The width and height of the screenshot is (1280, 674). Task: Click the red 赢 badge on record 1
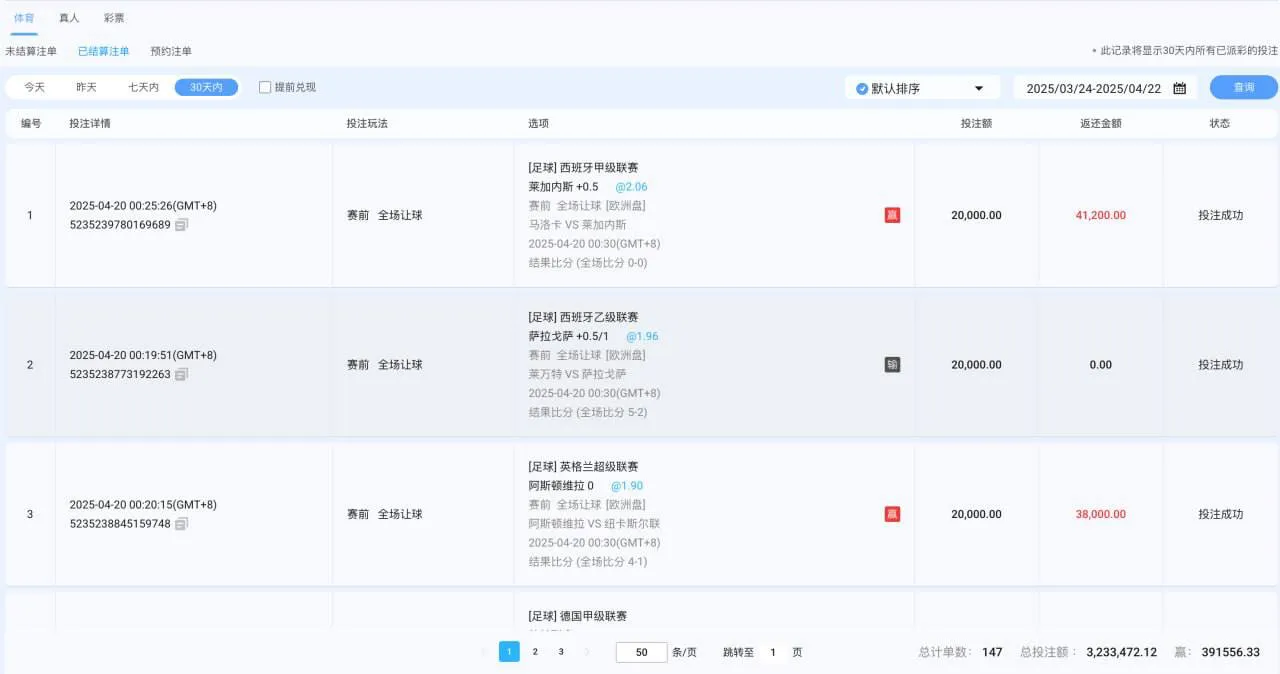[891, 214]
